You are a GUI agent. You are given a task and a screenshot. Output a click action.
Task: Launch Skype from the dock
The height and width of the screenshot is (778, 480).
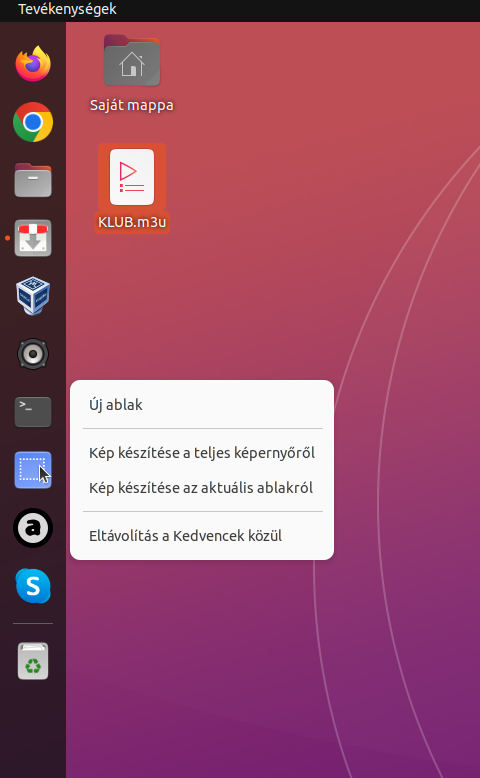click(33, 586)
